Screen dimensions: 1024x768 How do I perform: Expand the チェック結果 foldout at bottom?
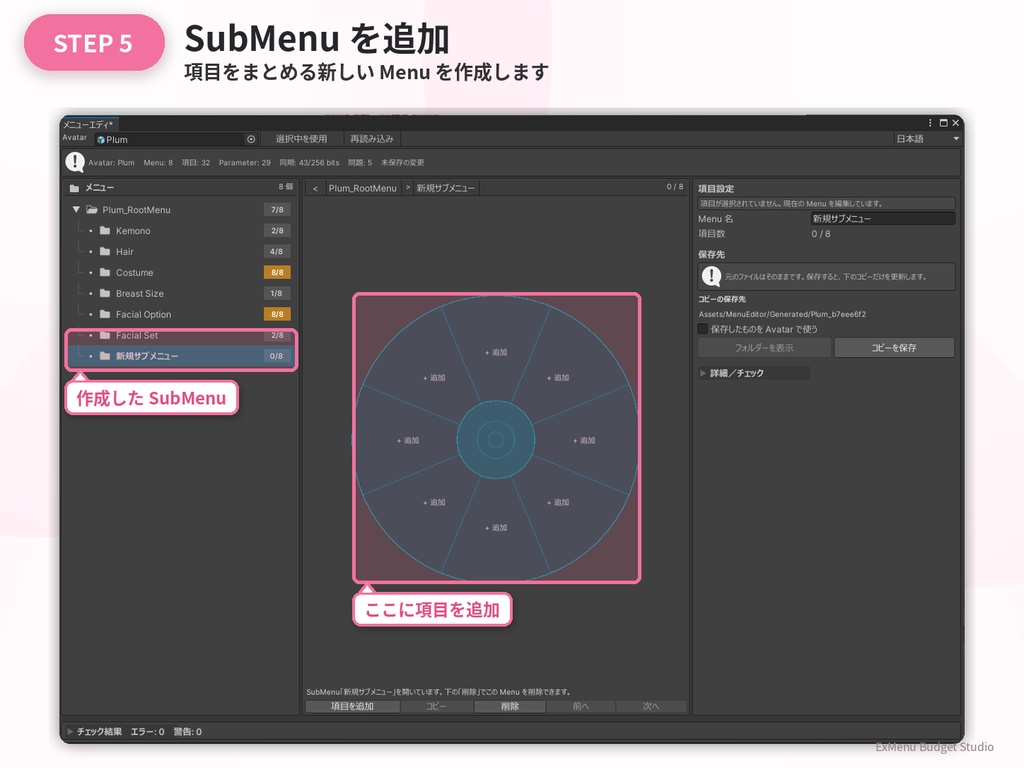pyautogui.click(x=70, y=731)
